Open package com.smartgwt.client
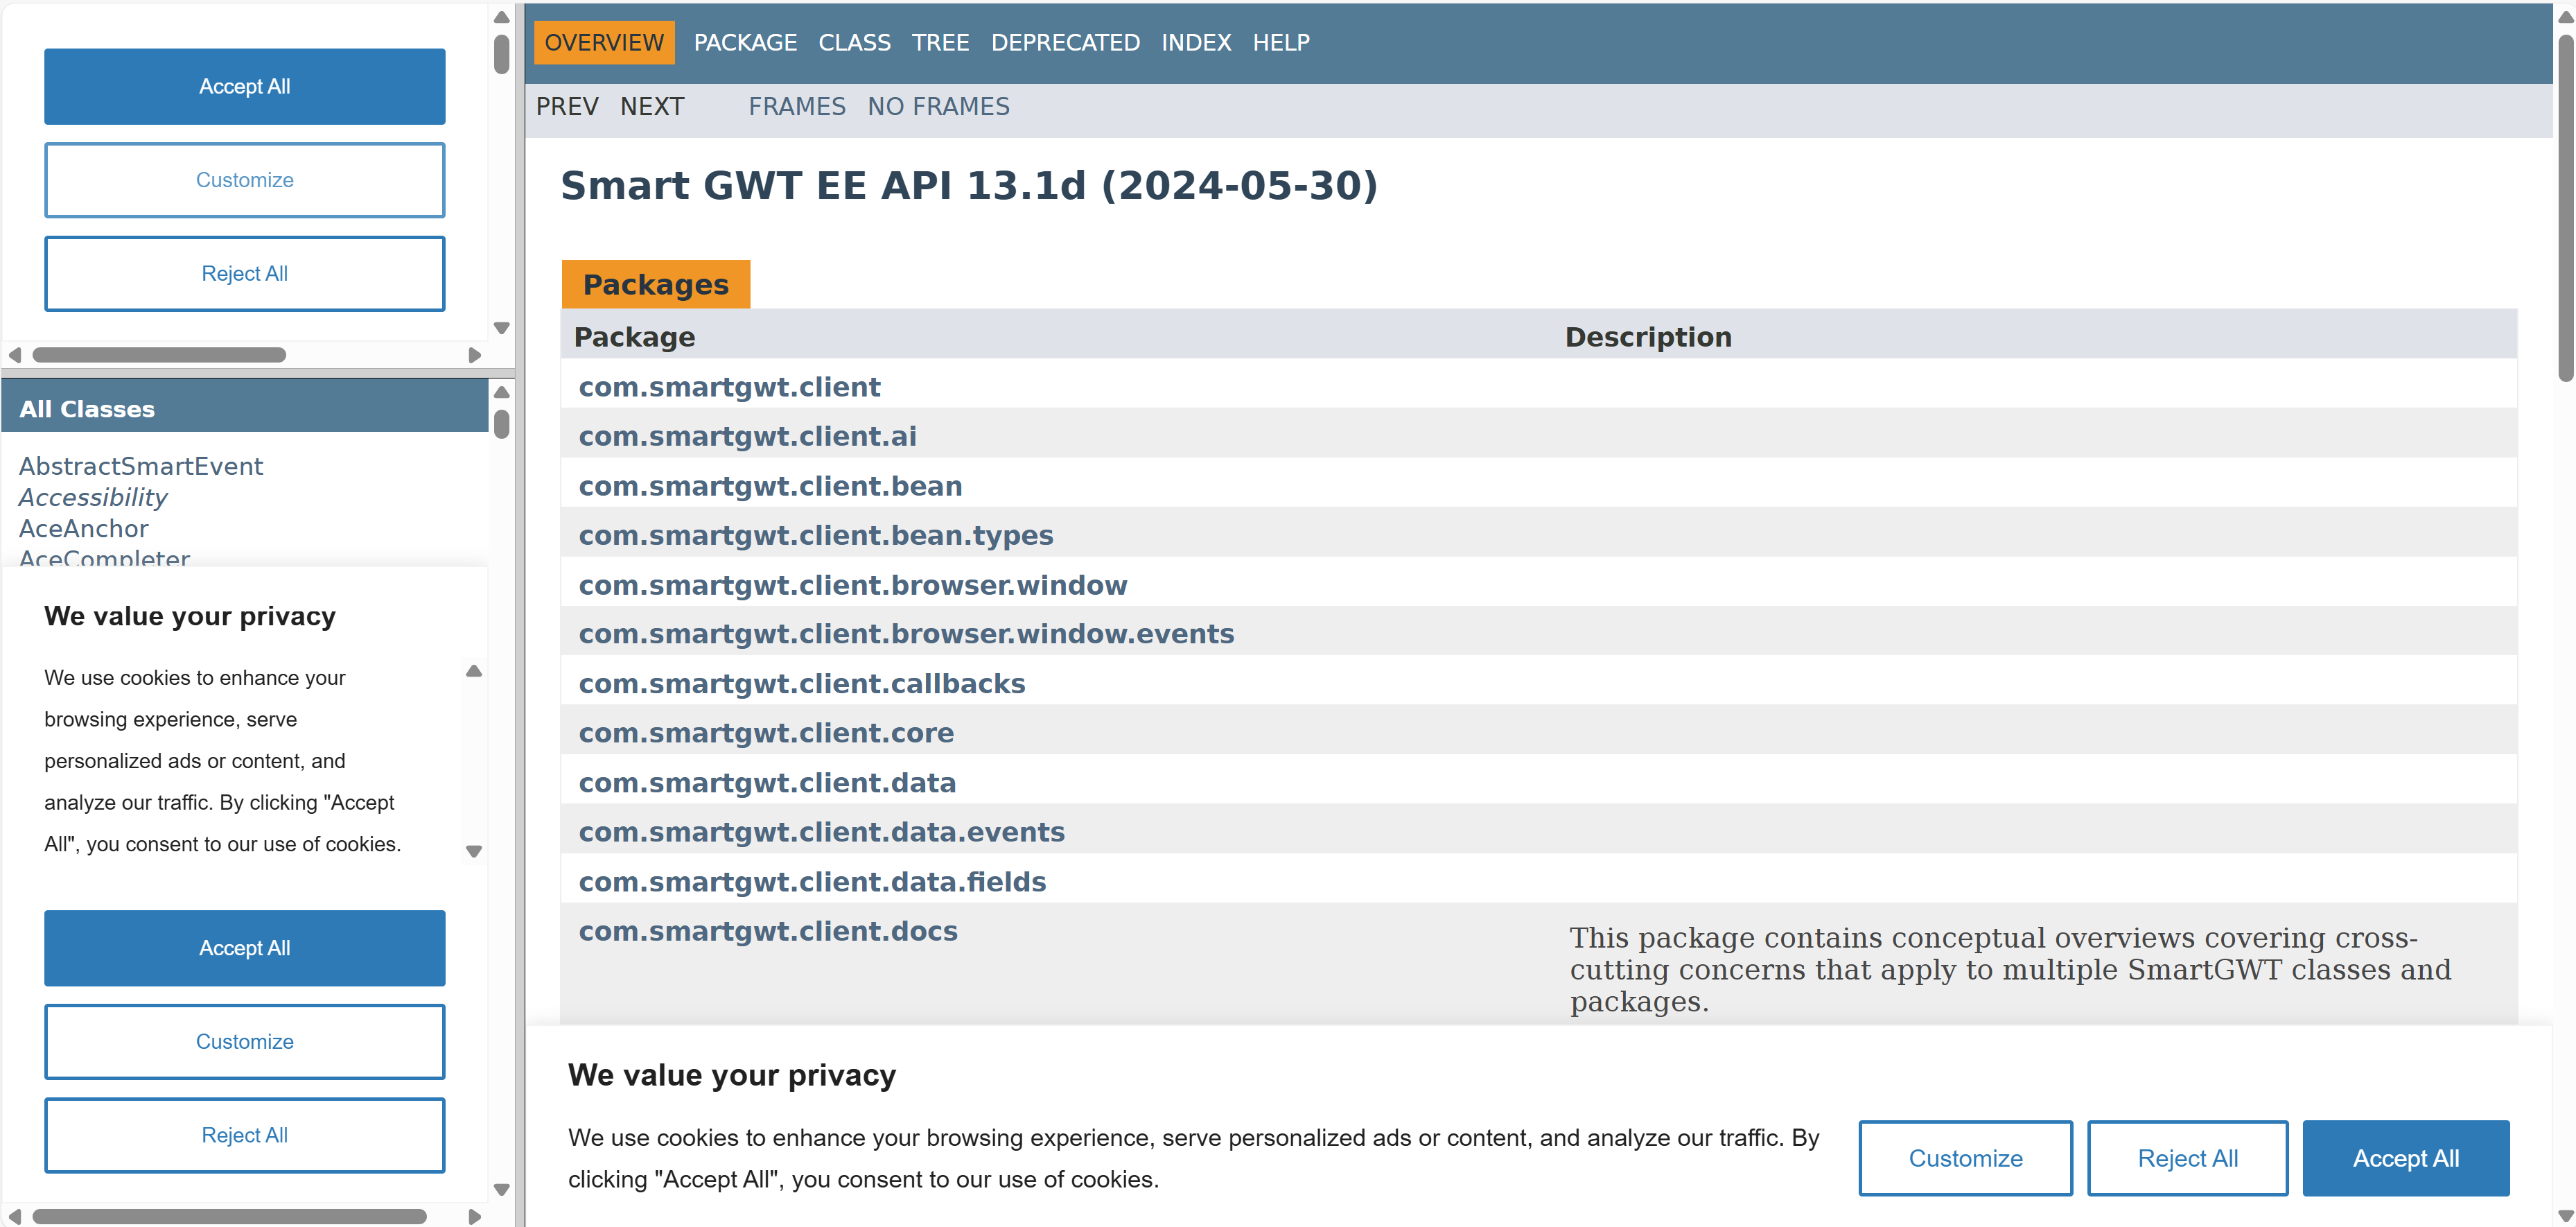Image resolution: width=2576 pixels, height=1227 pixels. click(729, 387)
